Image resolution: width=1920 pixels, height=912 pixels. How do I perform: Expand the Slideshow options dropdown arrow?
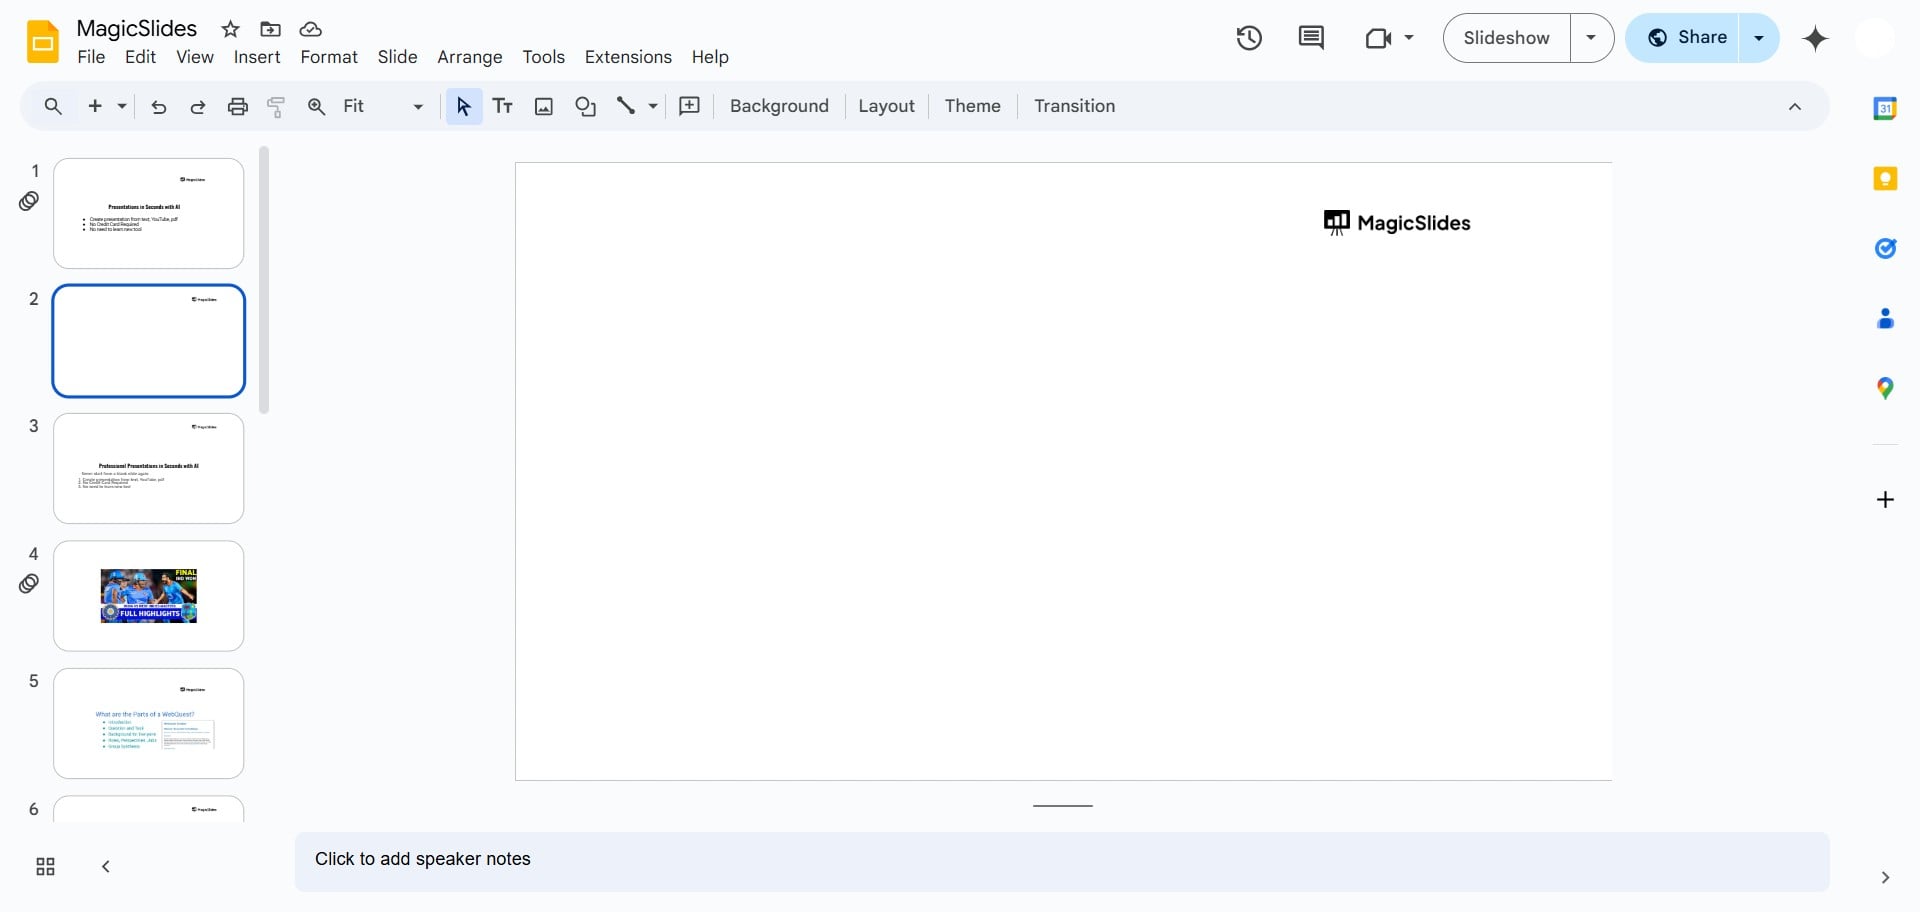[1591, 38]
